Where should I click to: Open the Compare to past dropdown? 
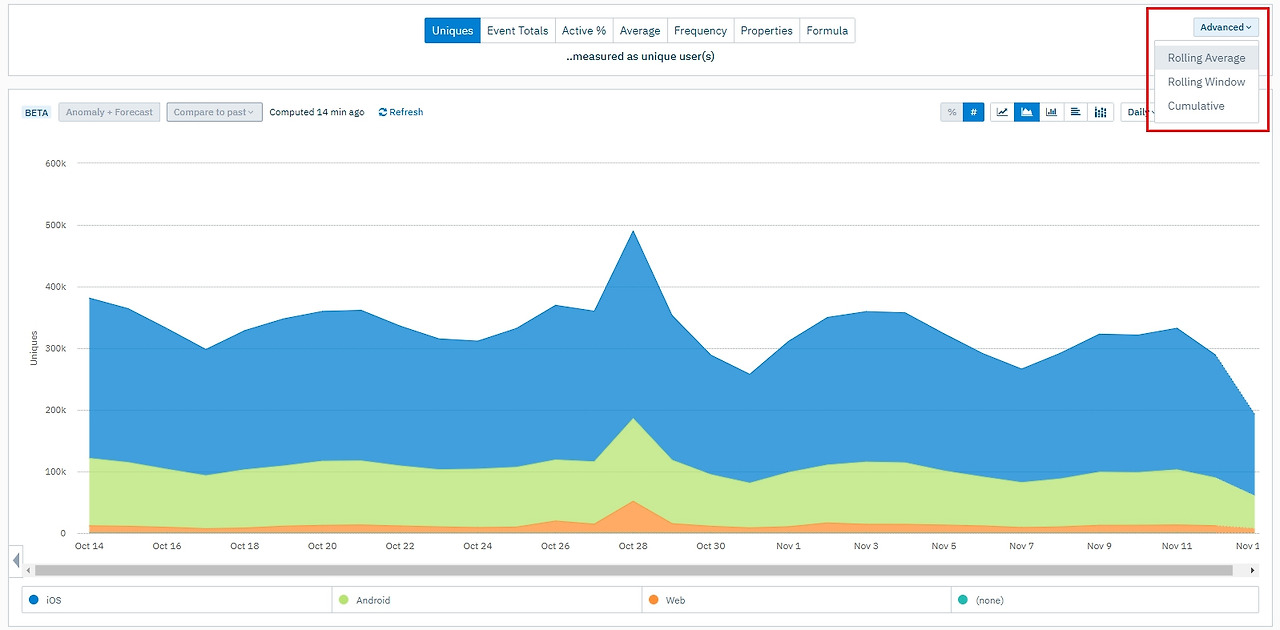(214, 112)
